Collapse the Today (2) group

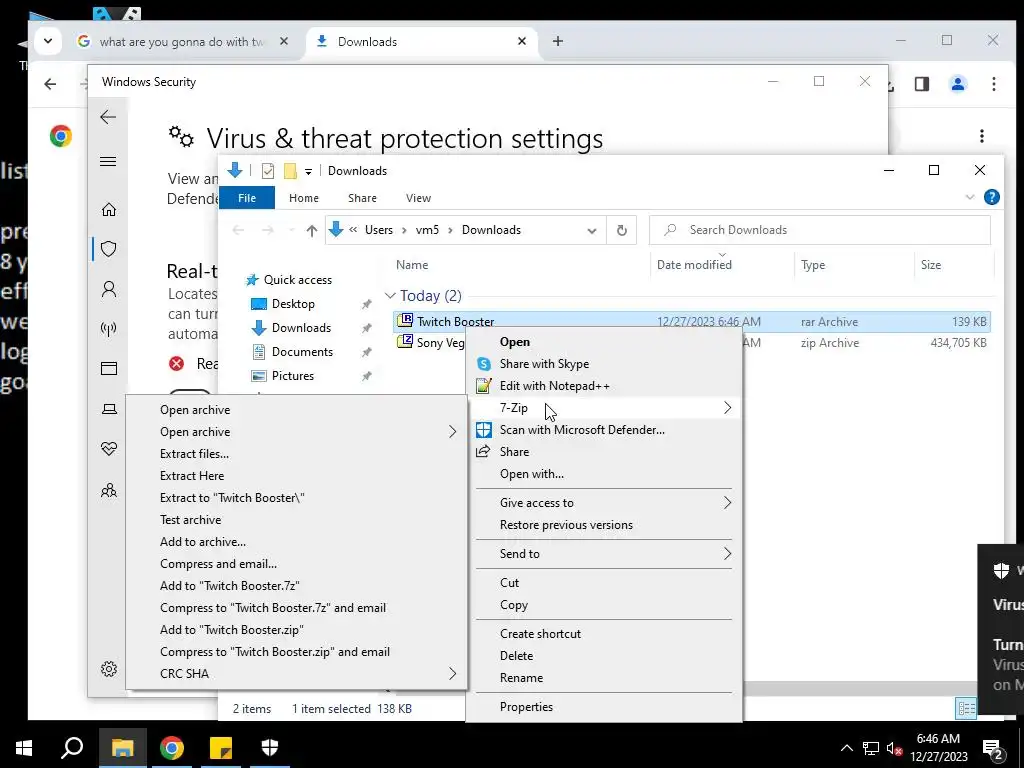tap(390, 296)
